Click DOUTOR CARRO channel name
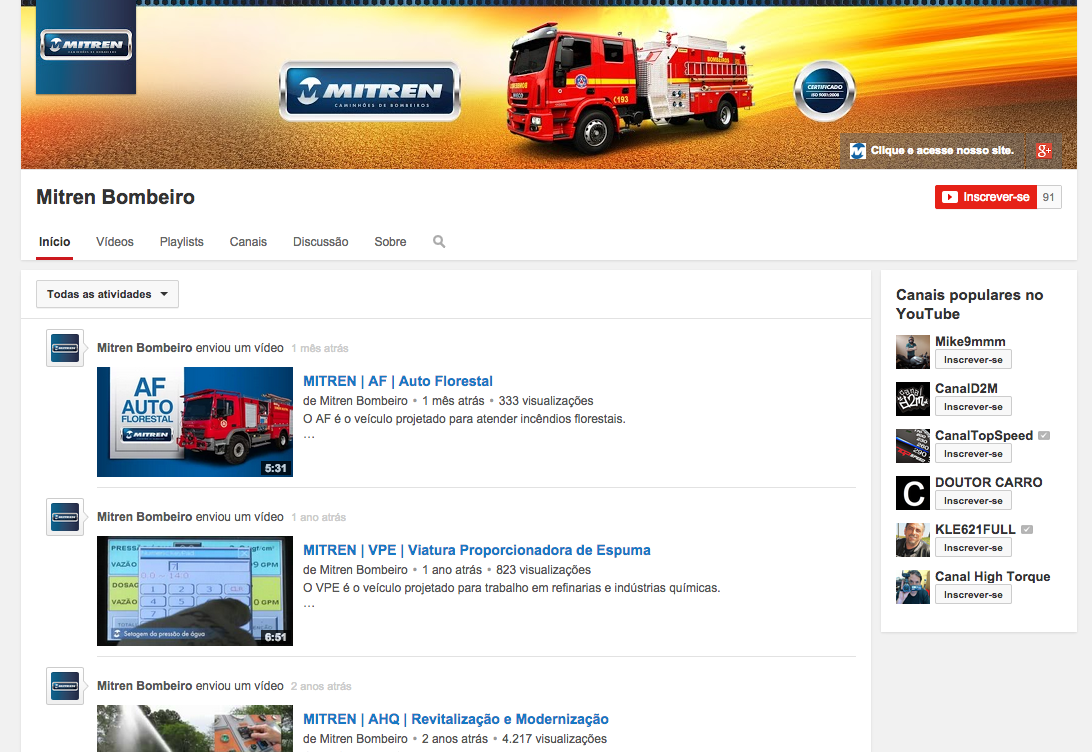Viewport: 1092px width, 752px height. [x=988, y=483]
